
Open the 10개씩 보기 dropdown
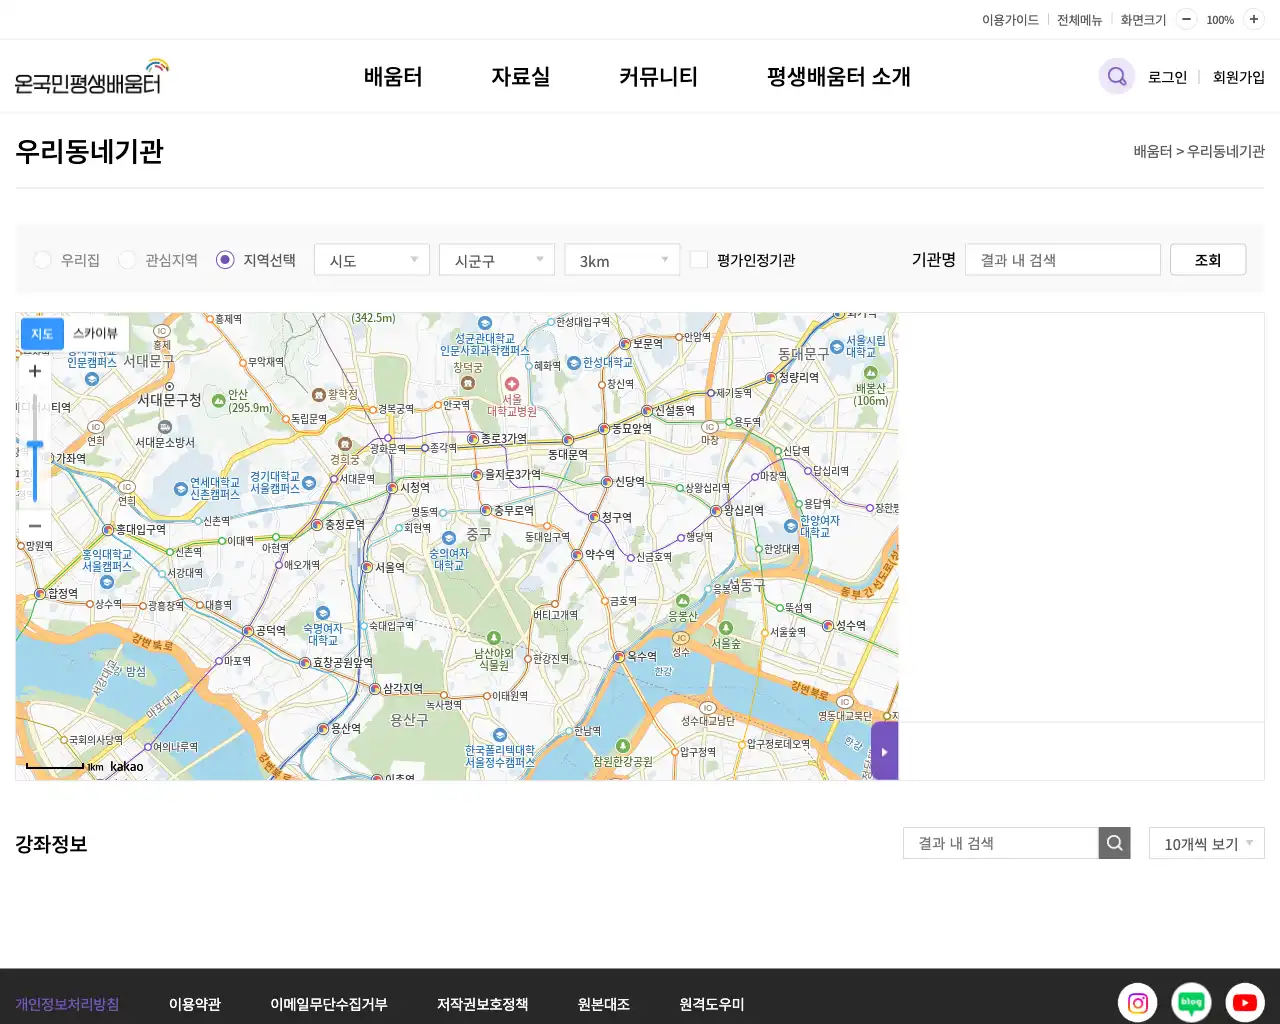tap(1207, 843)
